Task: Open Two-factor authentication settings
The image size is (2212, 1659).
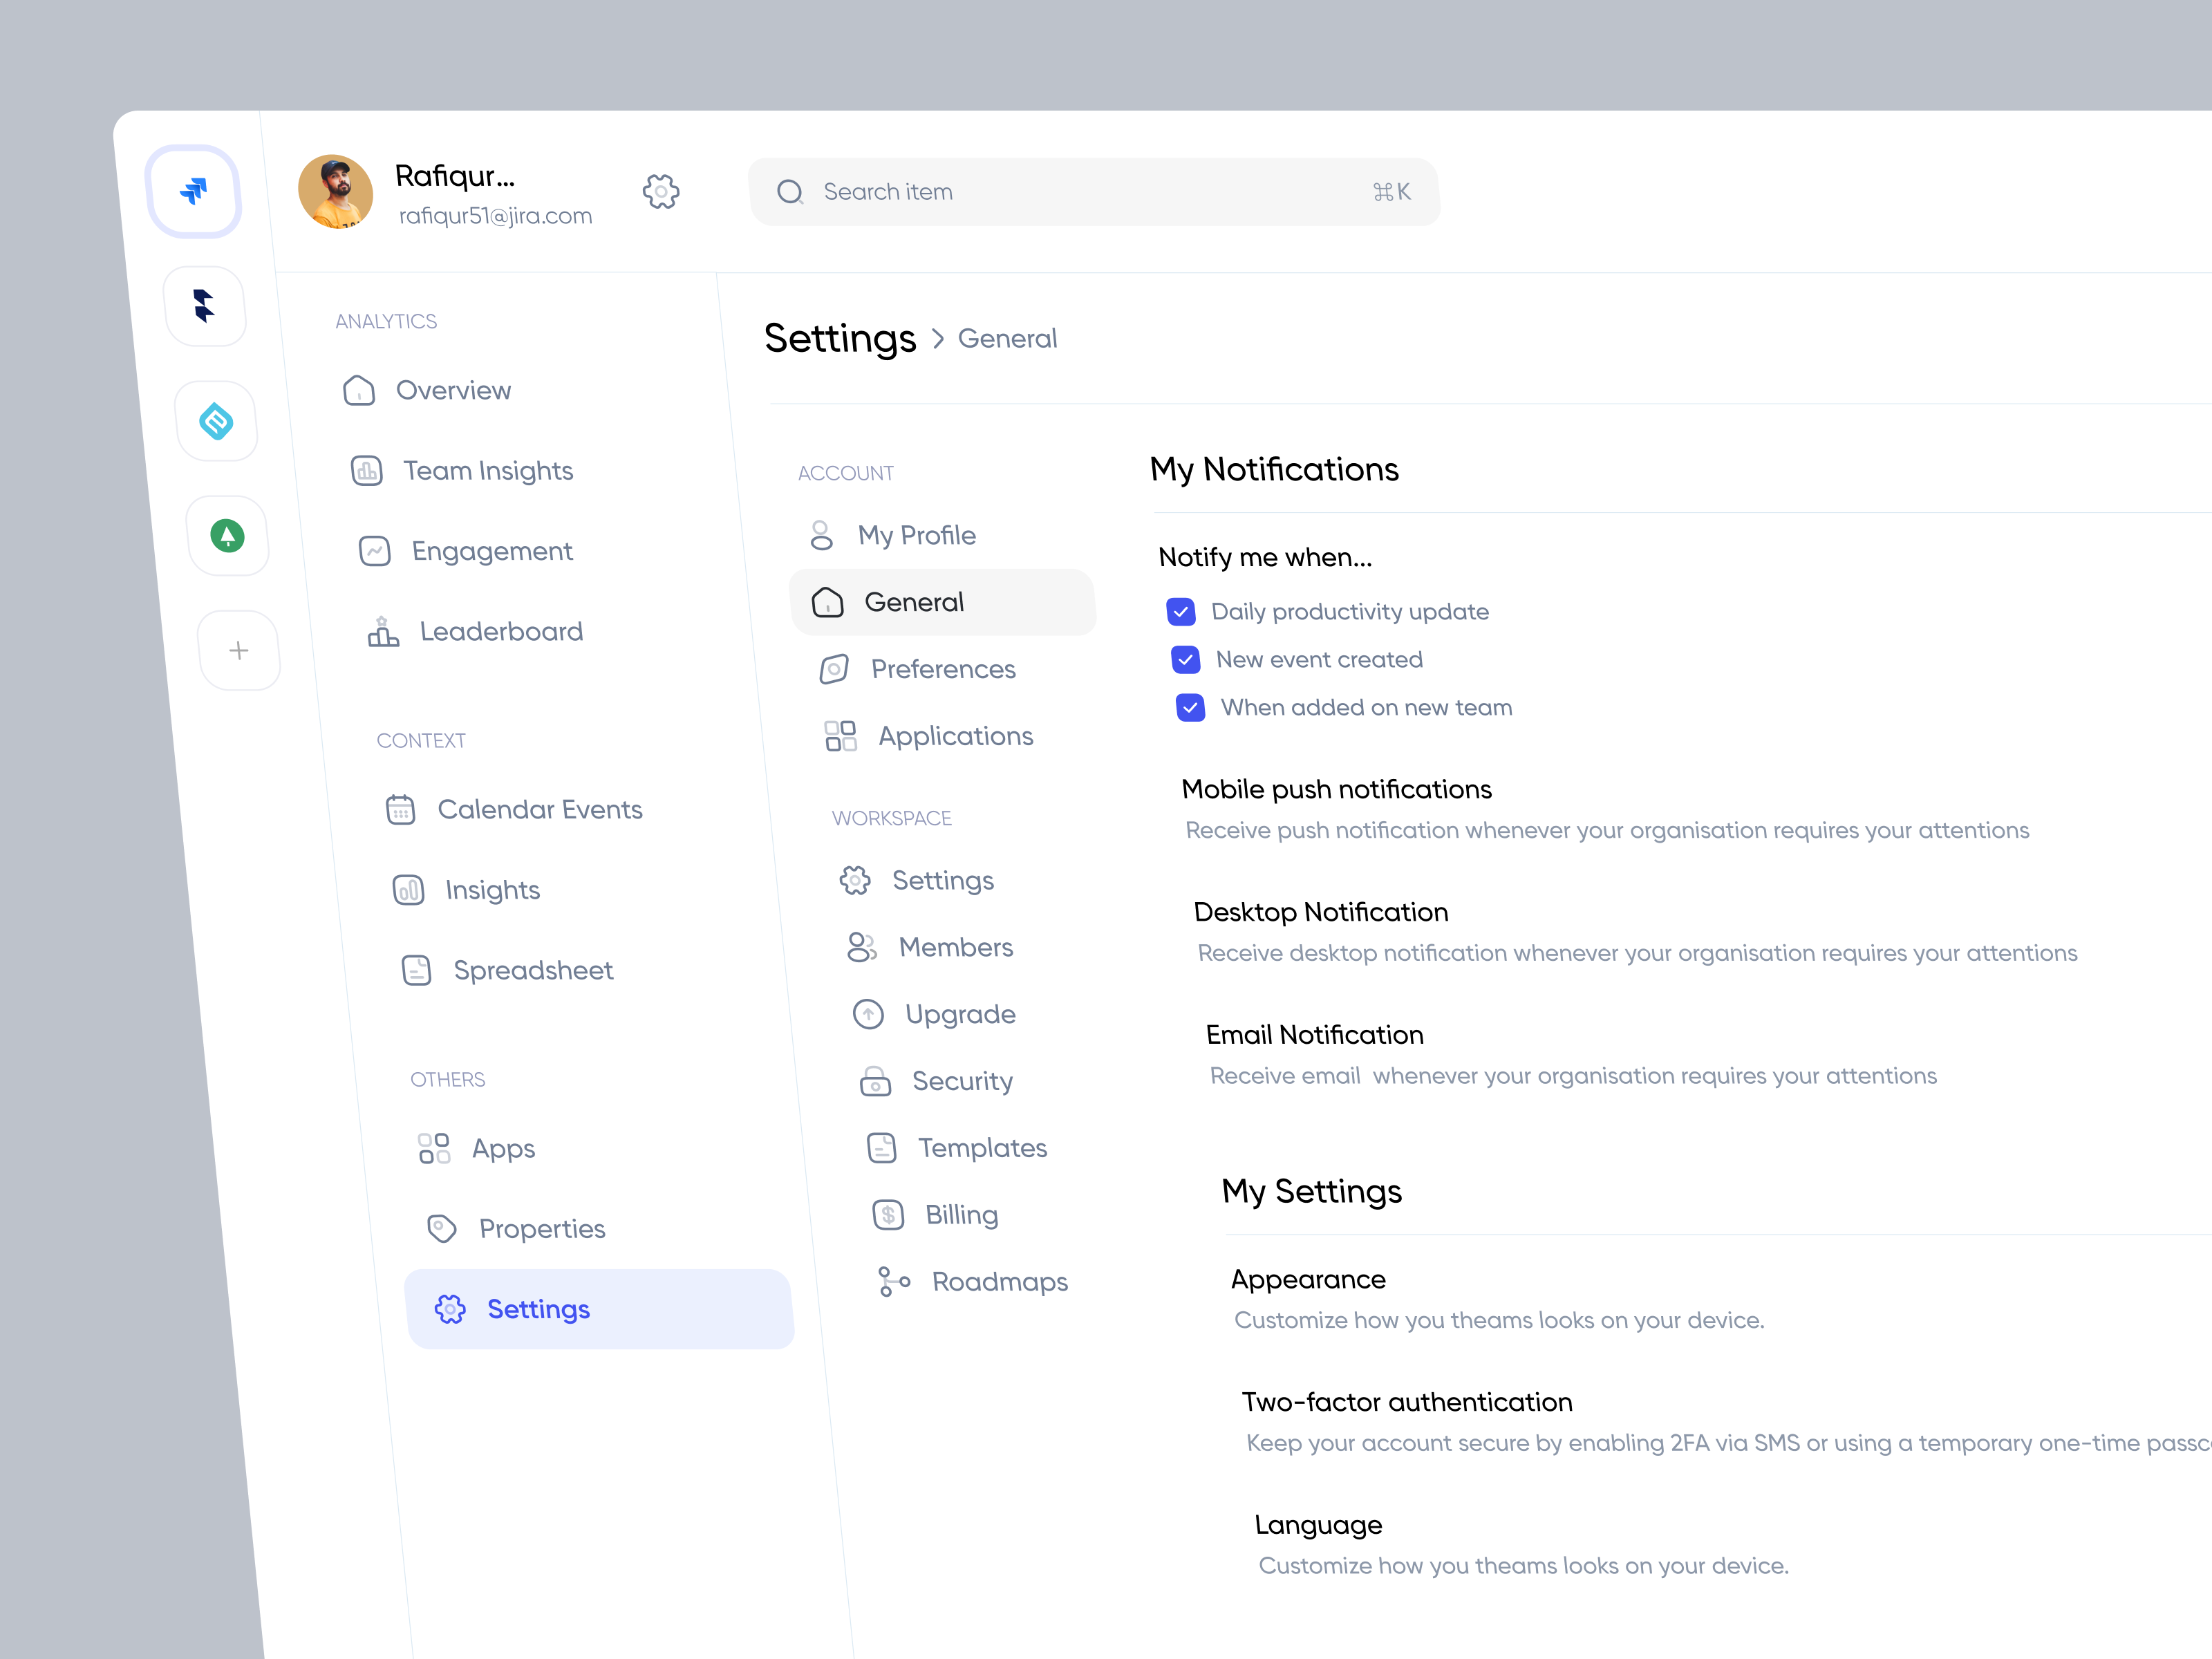Action: click(1407, 1401)
